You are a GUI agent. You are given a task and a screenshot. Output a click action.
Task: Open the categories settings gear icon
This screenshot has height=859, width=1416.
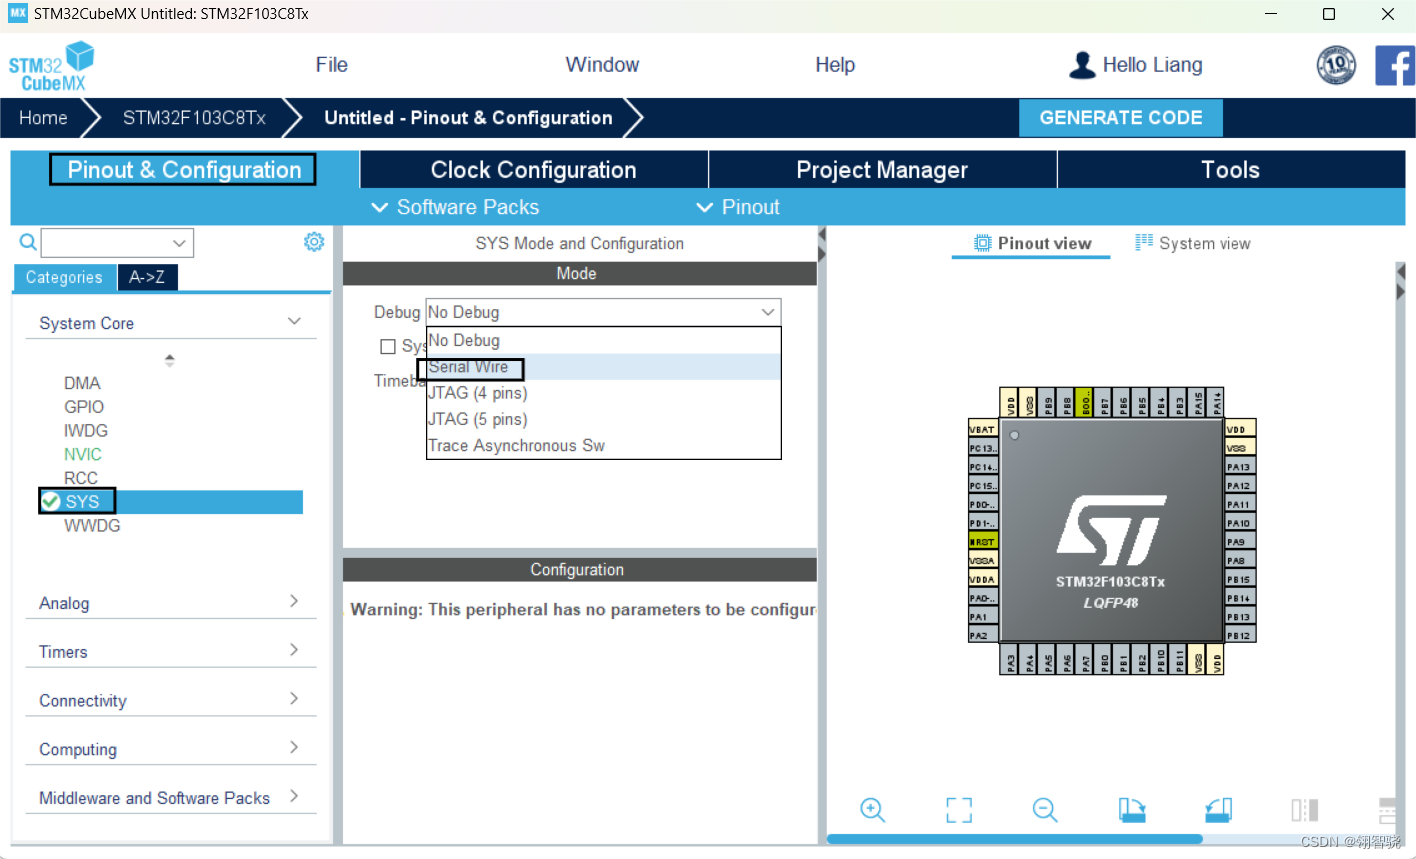point(314,242)
